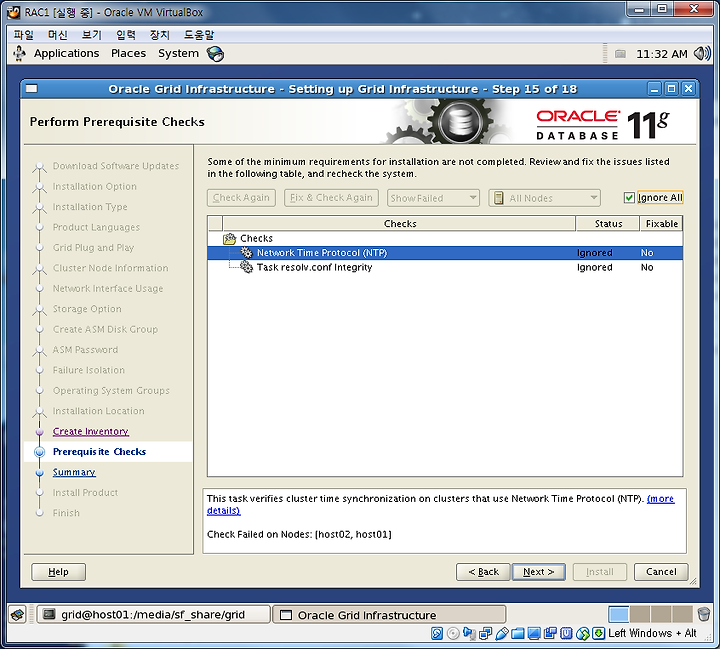This screenshot has width=720, height=649.
Task: Click the VirtualBox title bar app icon
Action: 13,12
